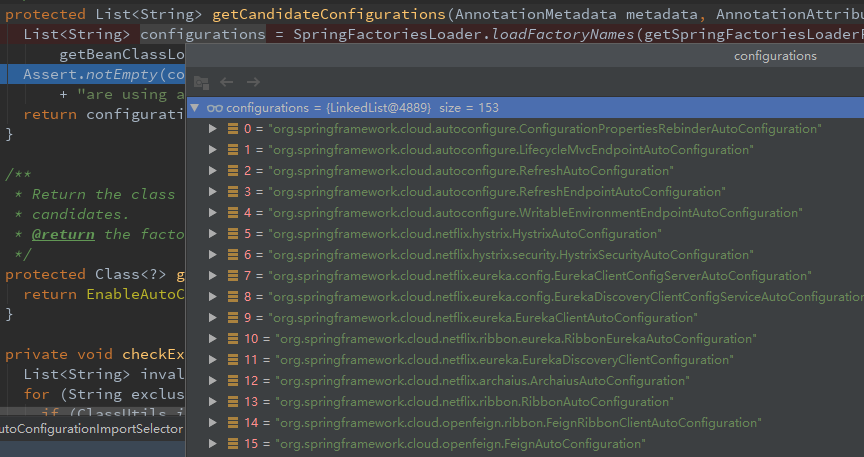Expand element 13 RibbonAutoConfiguration
This screenshot has height=457, width=864.
pyautogui.click(x=212, y=401)
